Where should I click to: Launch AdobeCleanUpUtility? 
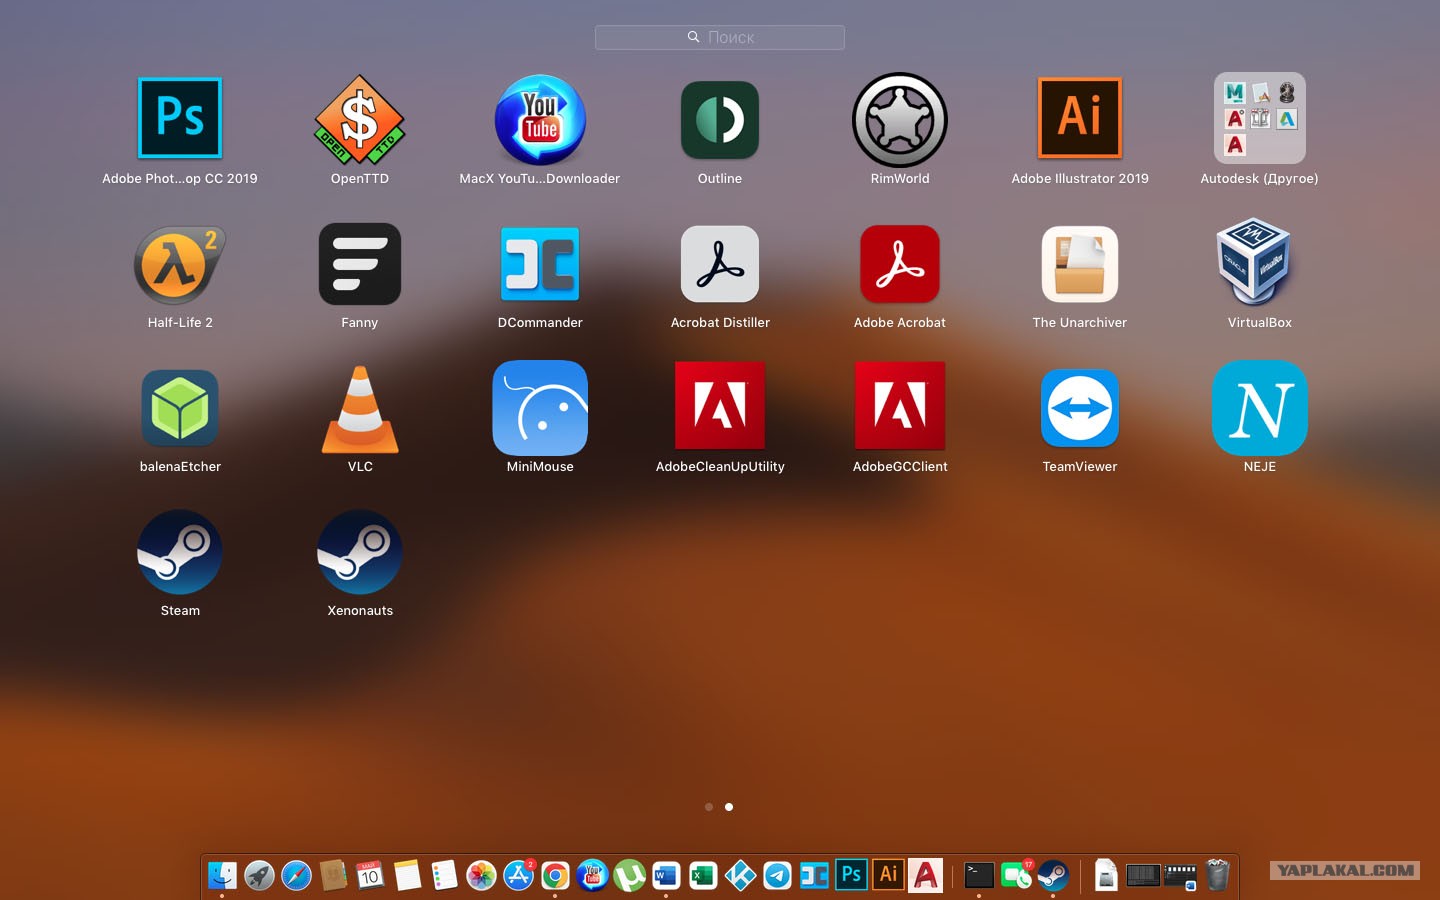click(x=720, y=406)
